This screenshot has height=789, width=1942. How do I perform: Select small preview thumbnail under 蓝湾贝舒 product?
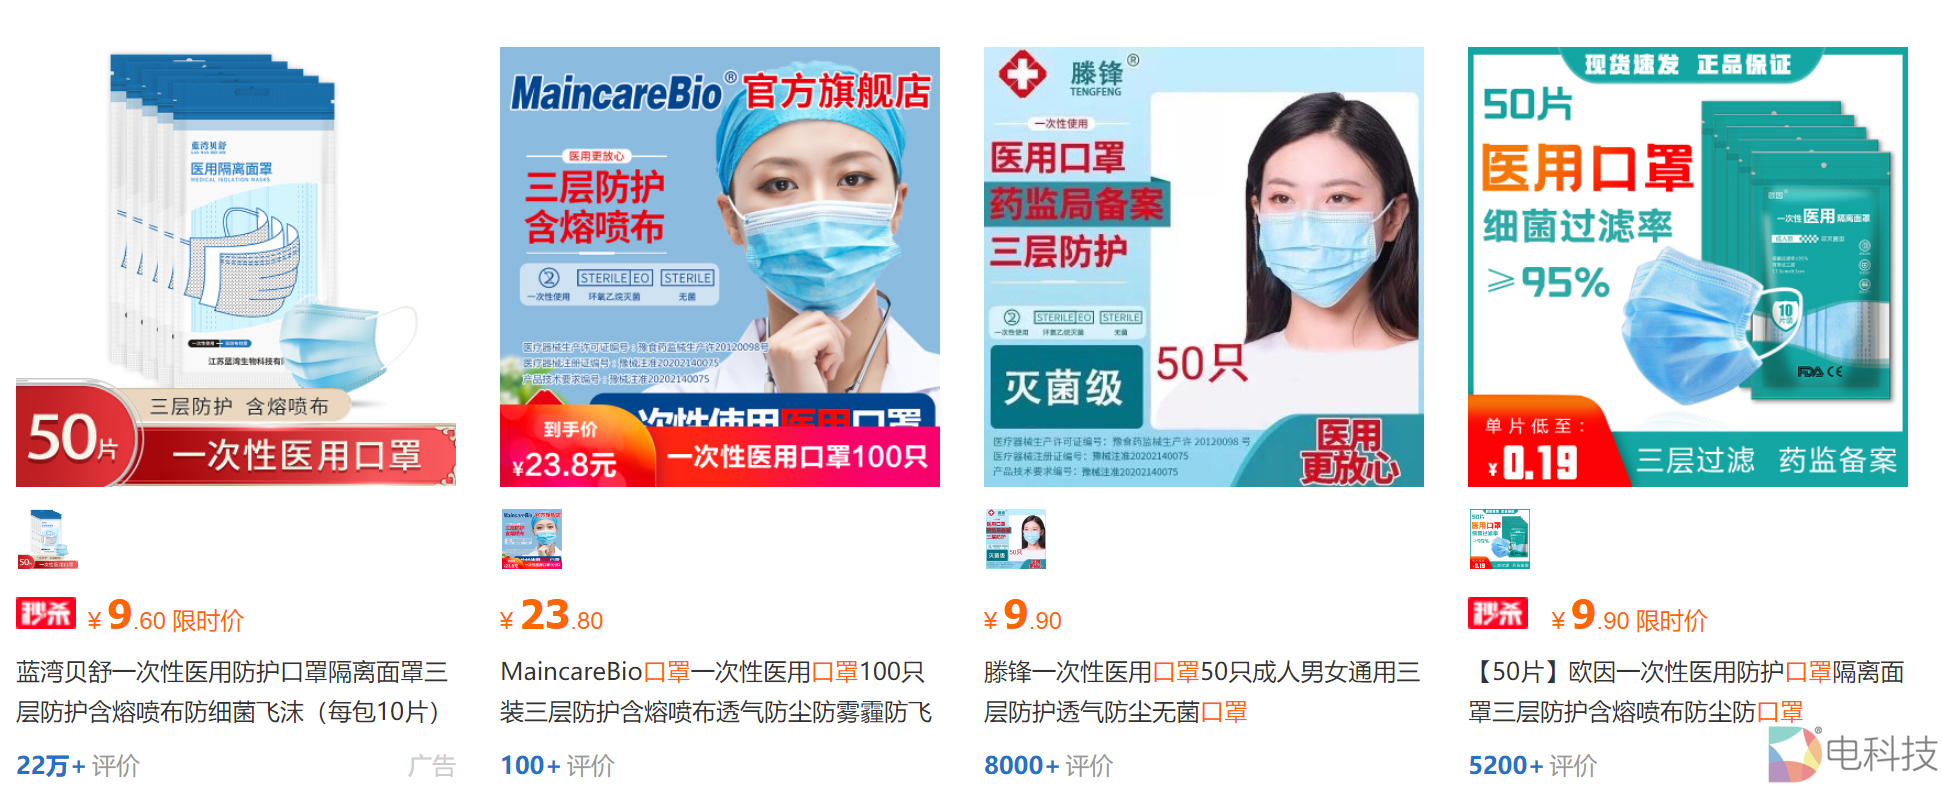tap(48, 539)
